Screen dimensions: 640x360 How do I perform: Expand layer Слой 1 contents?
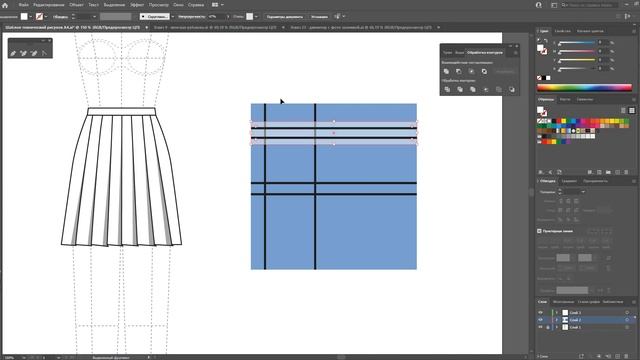556,327
